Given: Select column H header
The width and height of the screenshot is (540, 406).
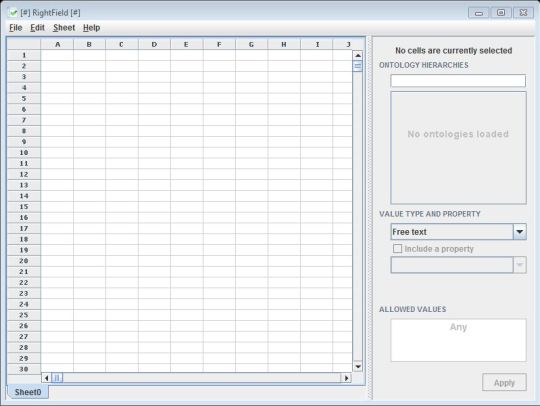Looking at the screenshot, I should [x=284, y=44].
